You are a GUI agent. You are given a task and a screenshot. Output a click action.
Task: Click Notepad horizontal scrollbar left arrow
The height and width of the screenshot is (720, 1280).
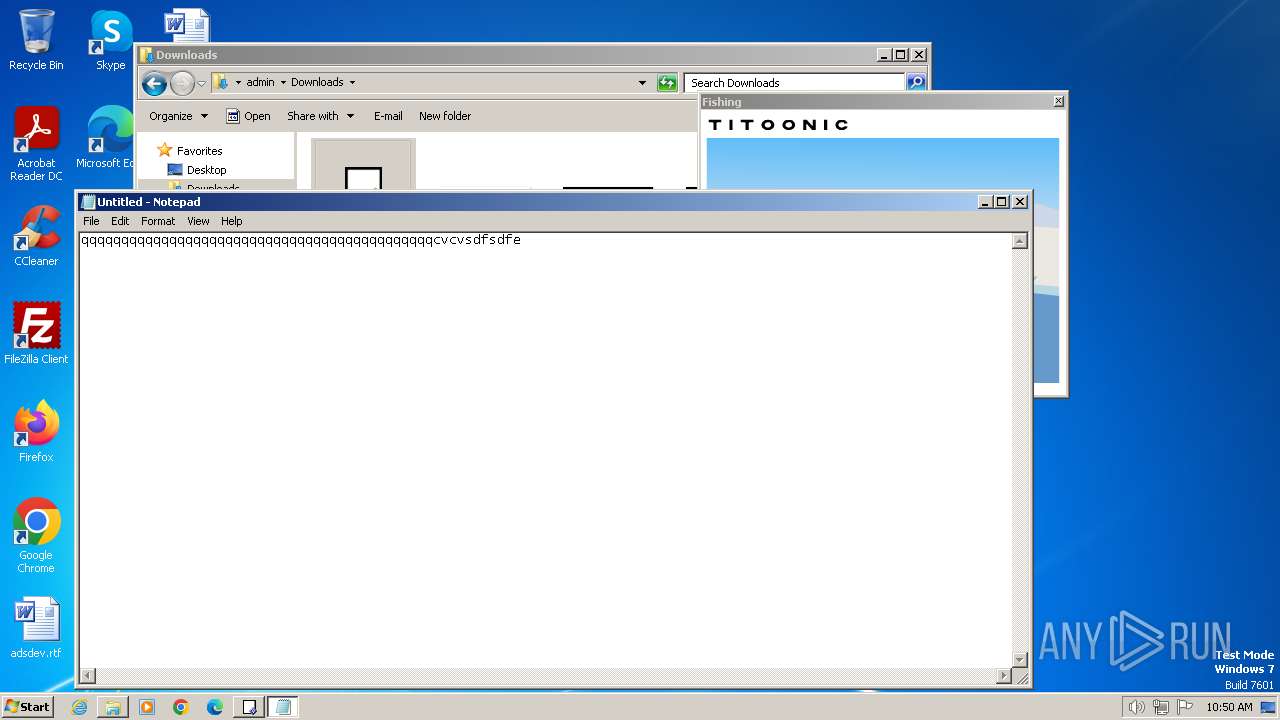tap(88, 676)
